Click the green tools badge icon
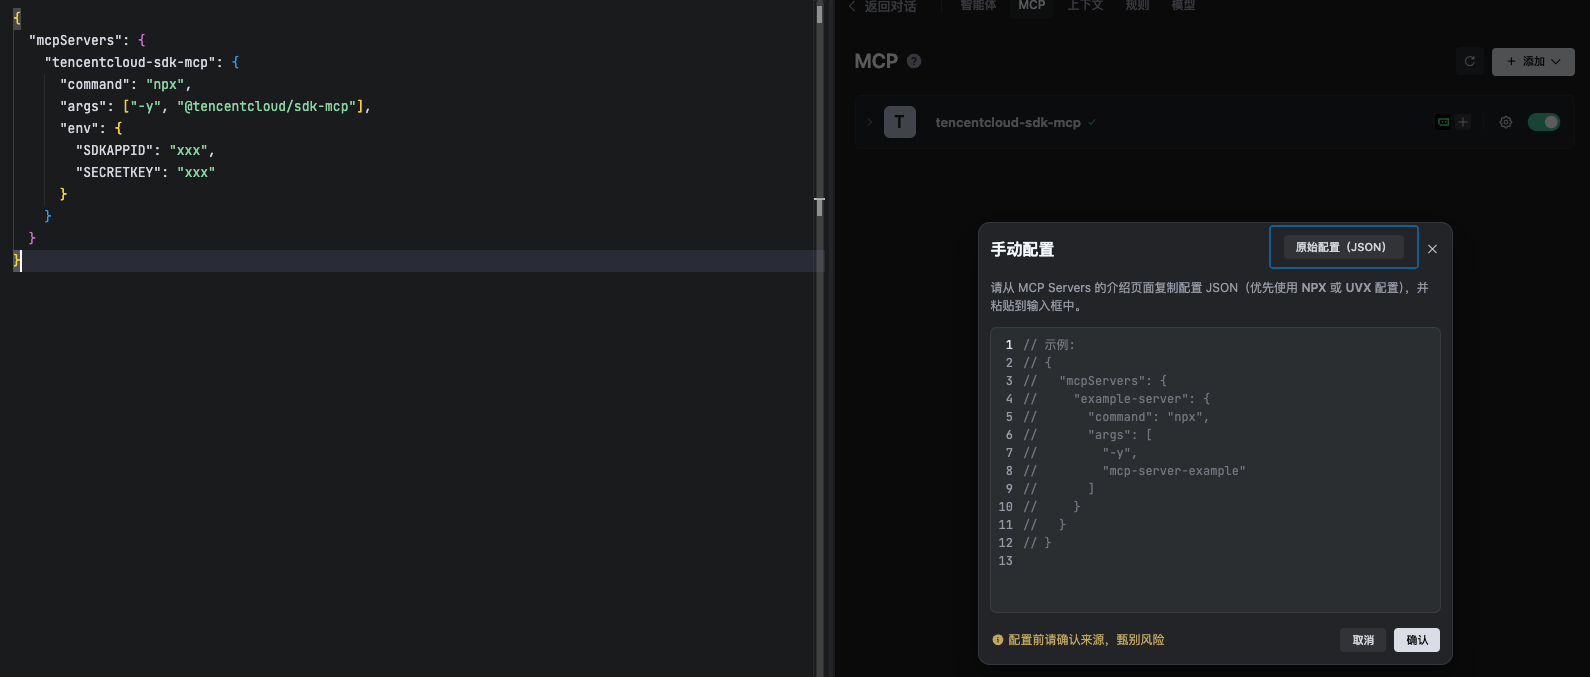The width and height of the screenshot is (1590, 677). coord(1443,122)
